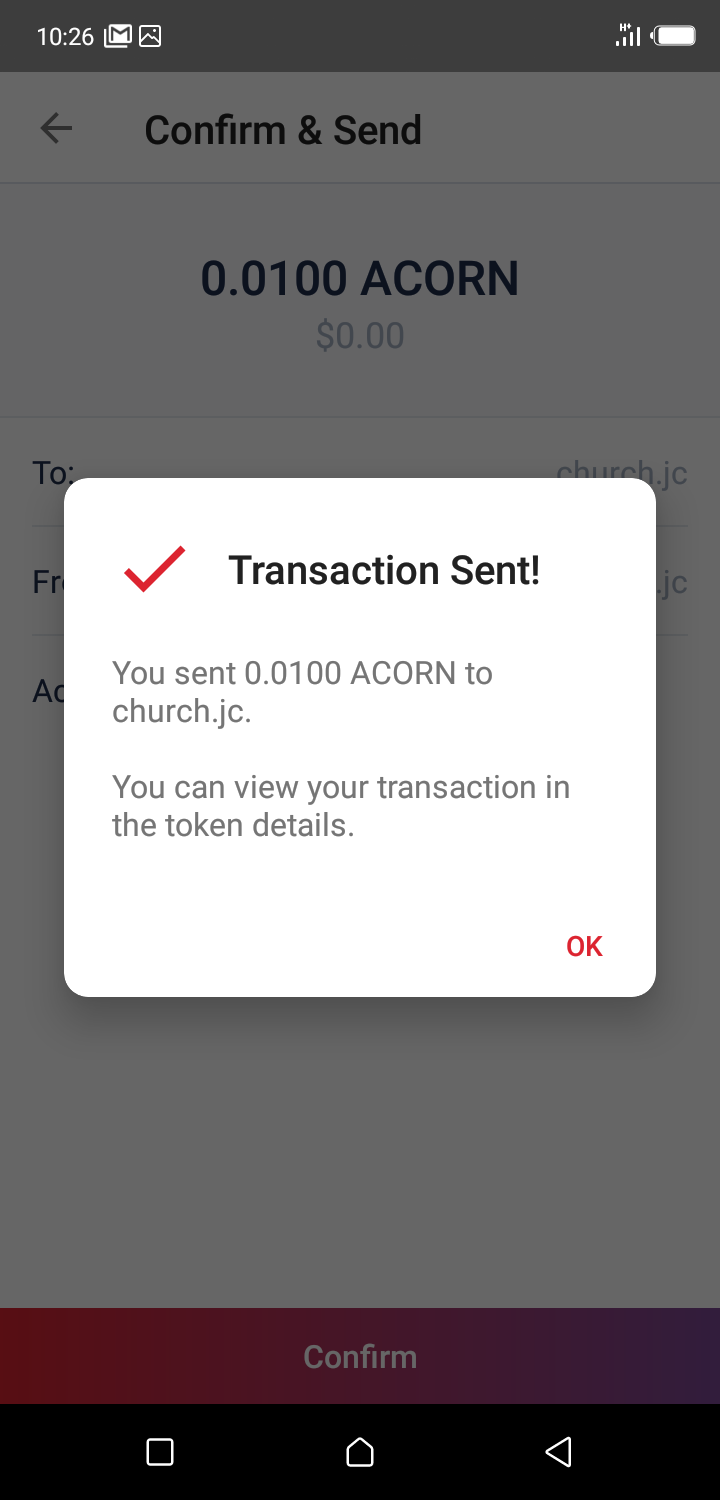The width and height of the screenshot is (720, 1500).
Task: Tap the $0.00 value text
Action: (360, 336)
